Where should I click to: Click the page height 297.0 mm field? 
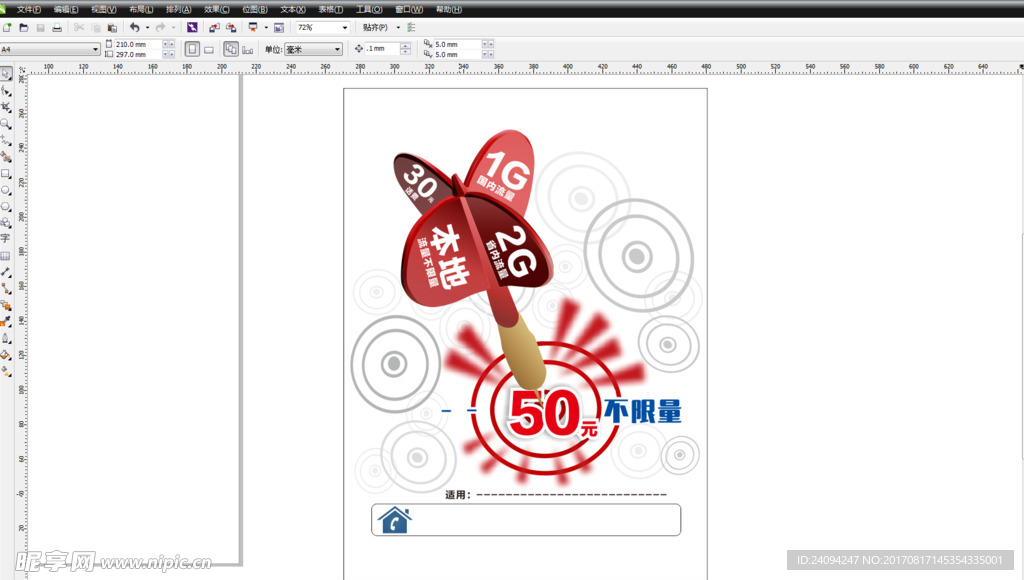(137, 54)
